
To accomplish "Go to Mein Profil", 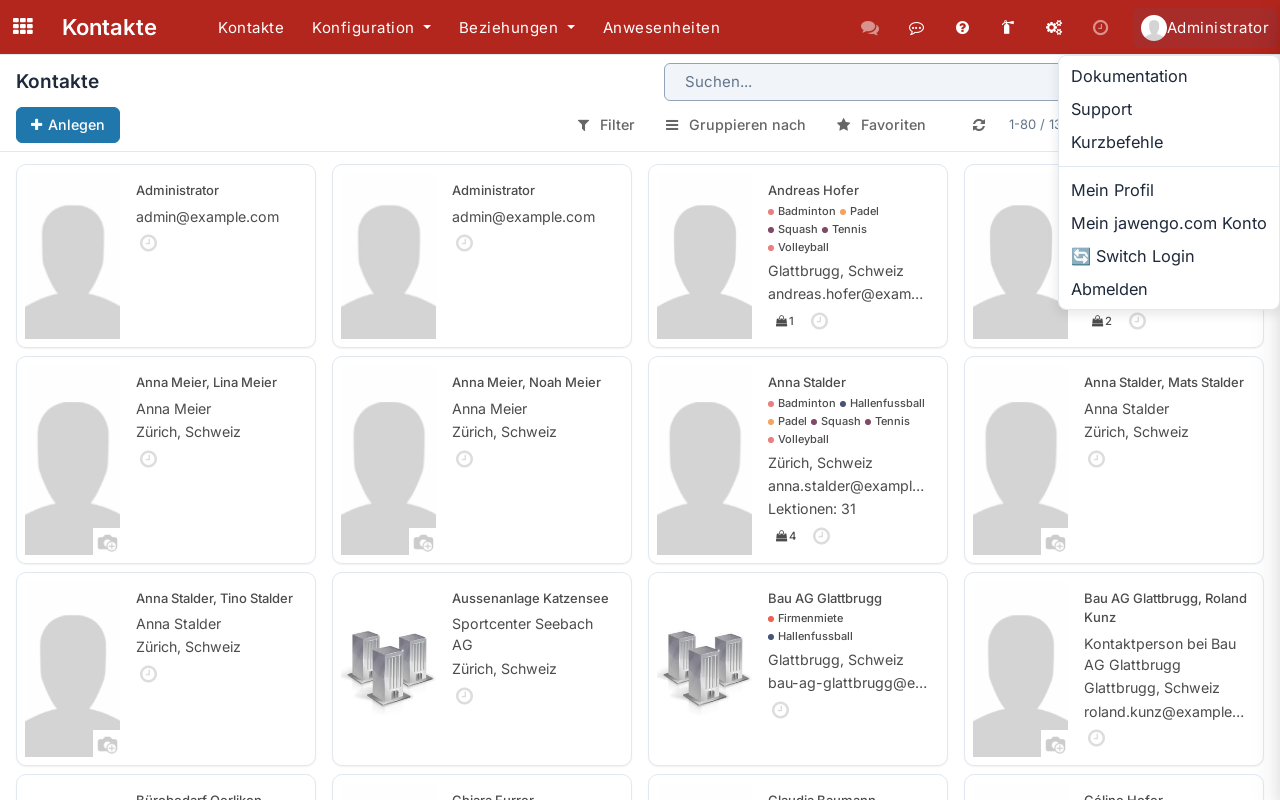I will (x=1169, y=190).
